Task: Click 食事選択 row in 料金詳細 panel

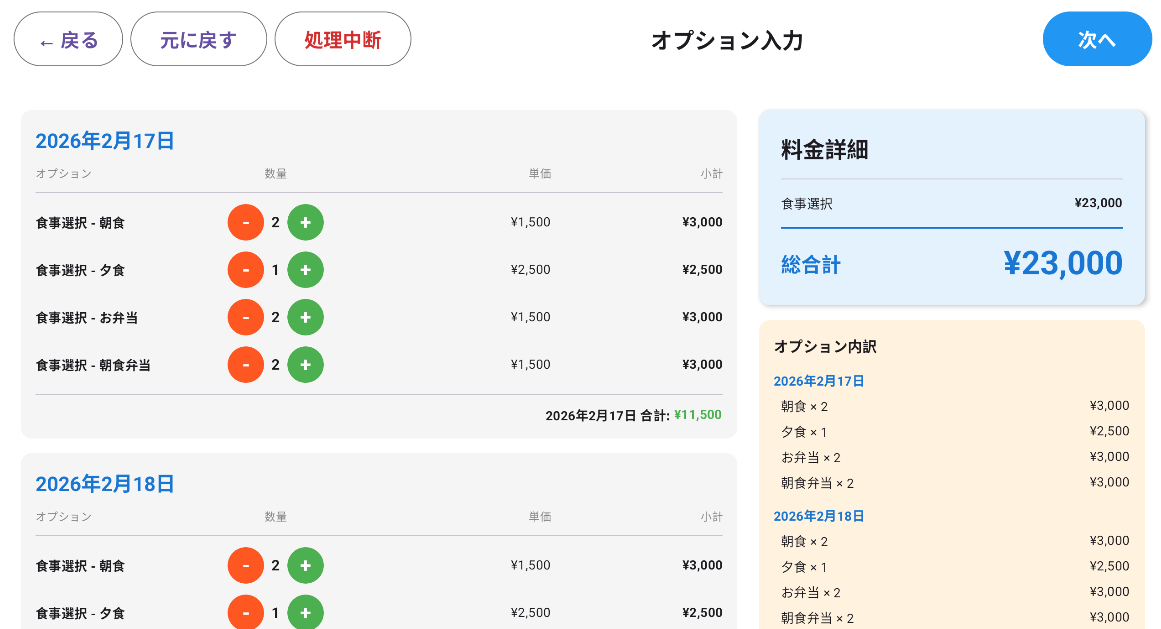Action: click(x=950, y=203)
